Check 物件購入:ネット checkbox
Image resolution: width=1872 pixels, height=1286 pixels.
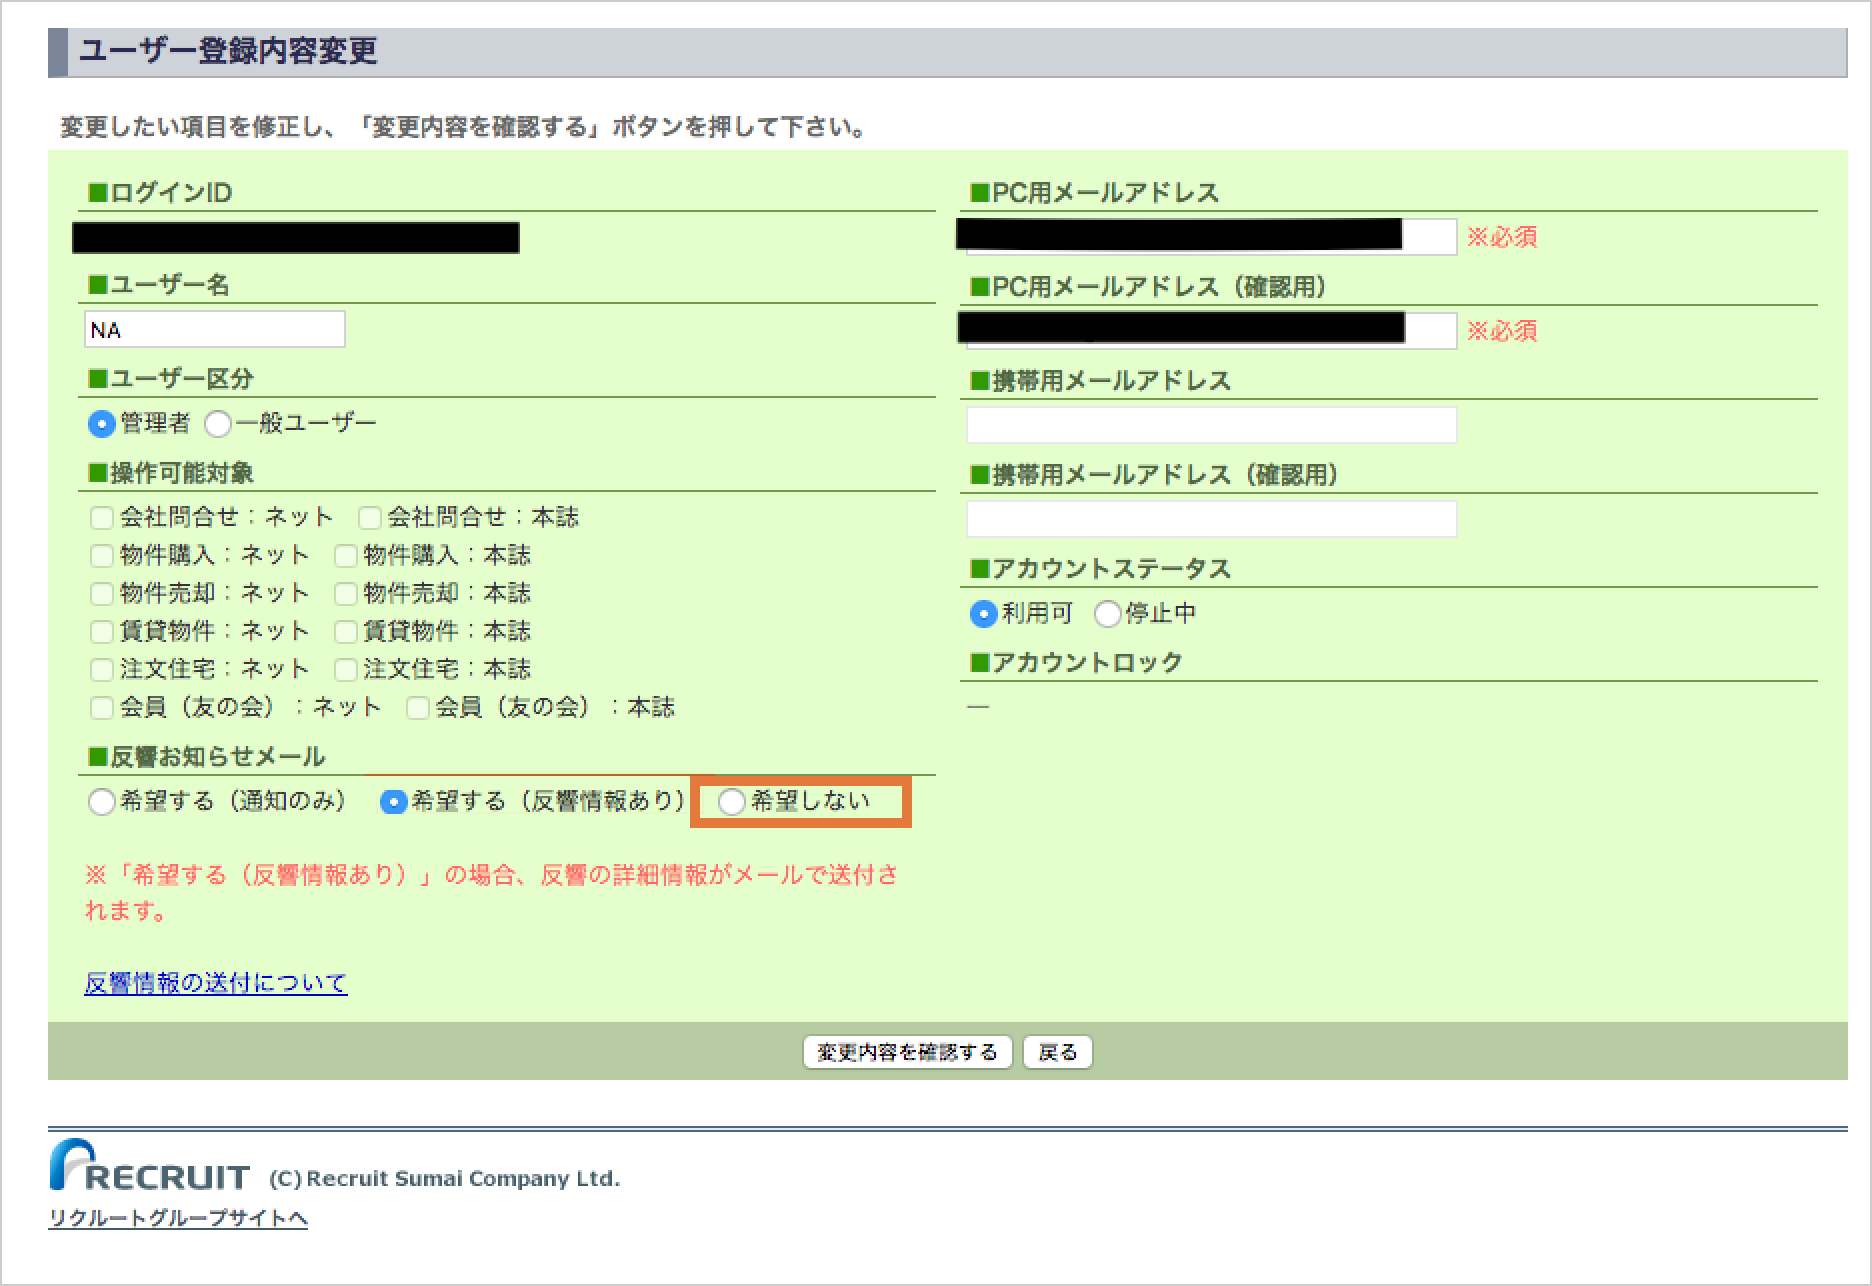click(101, 555)
